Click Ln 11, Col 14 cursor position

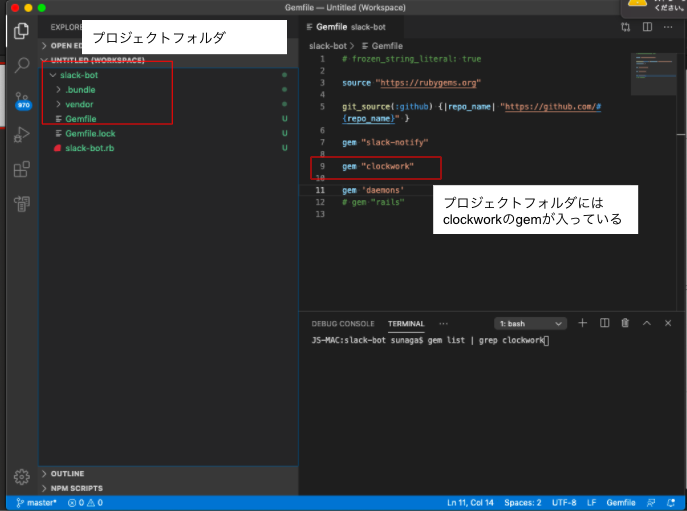click(x=470, y=503)
